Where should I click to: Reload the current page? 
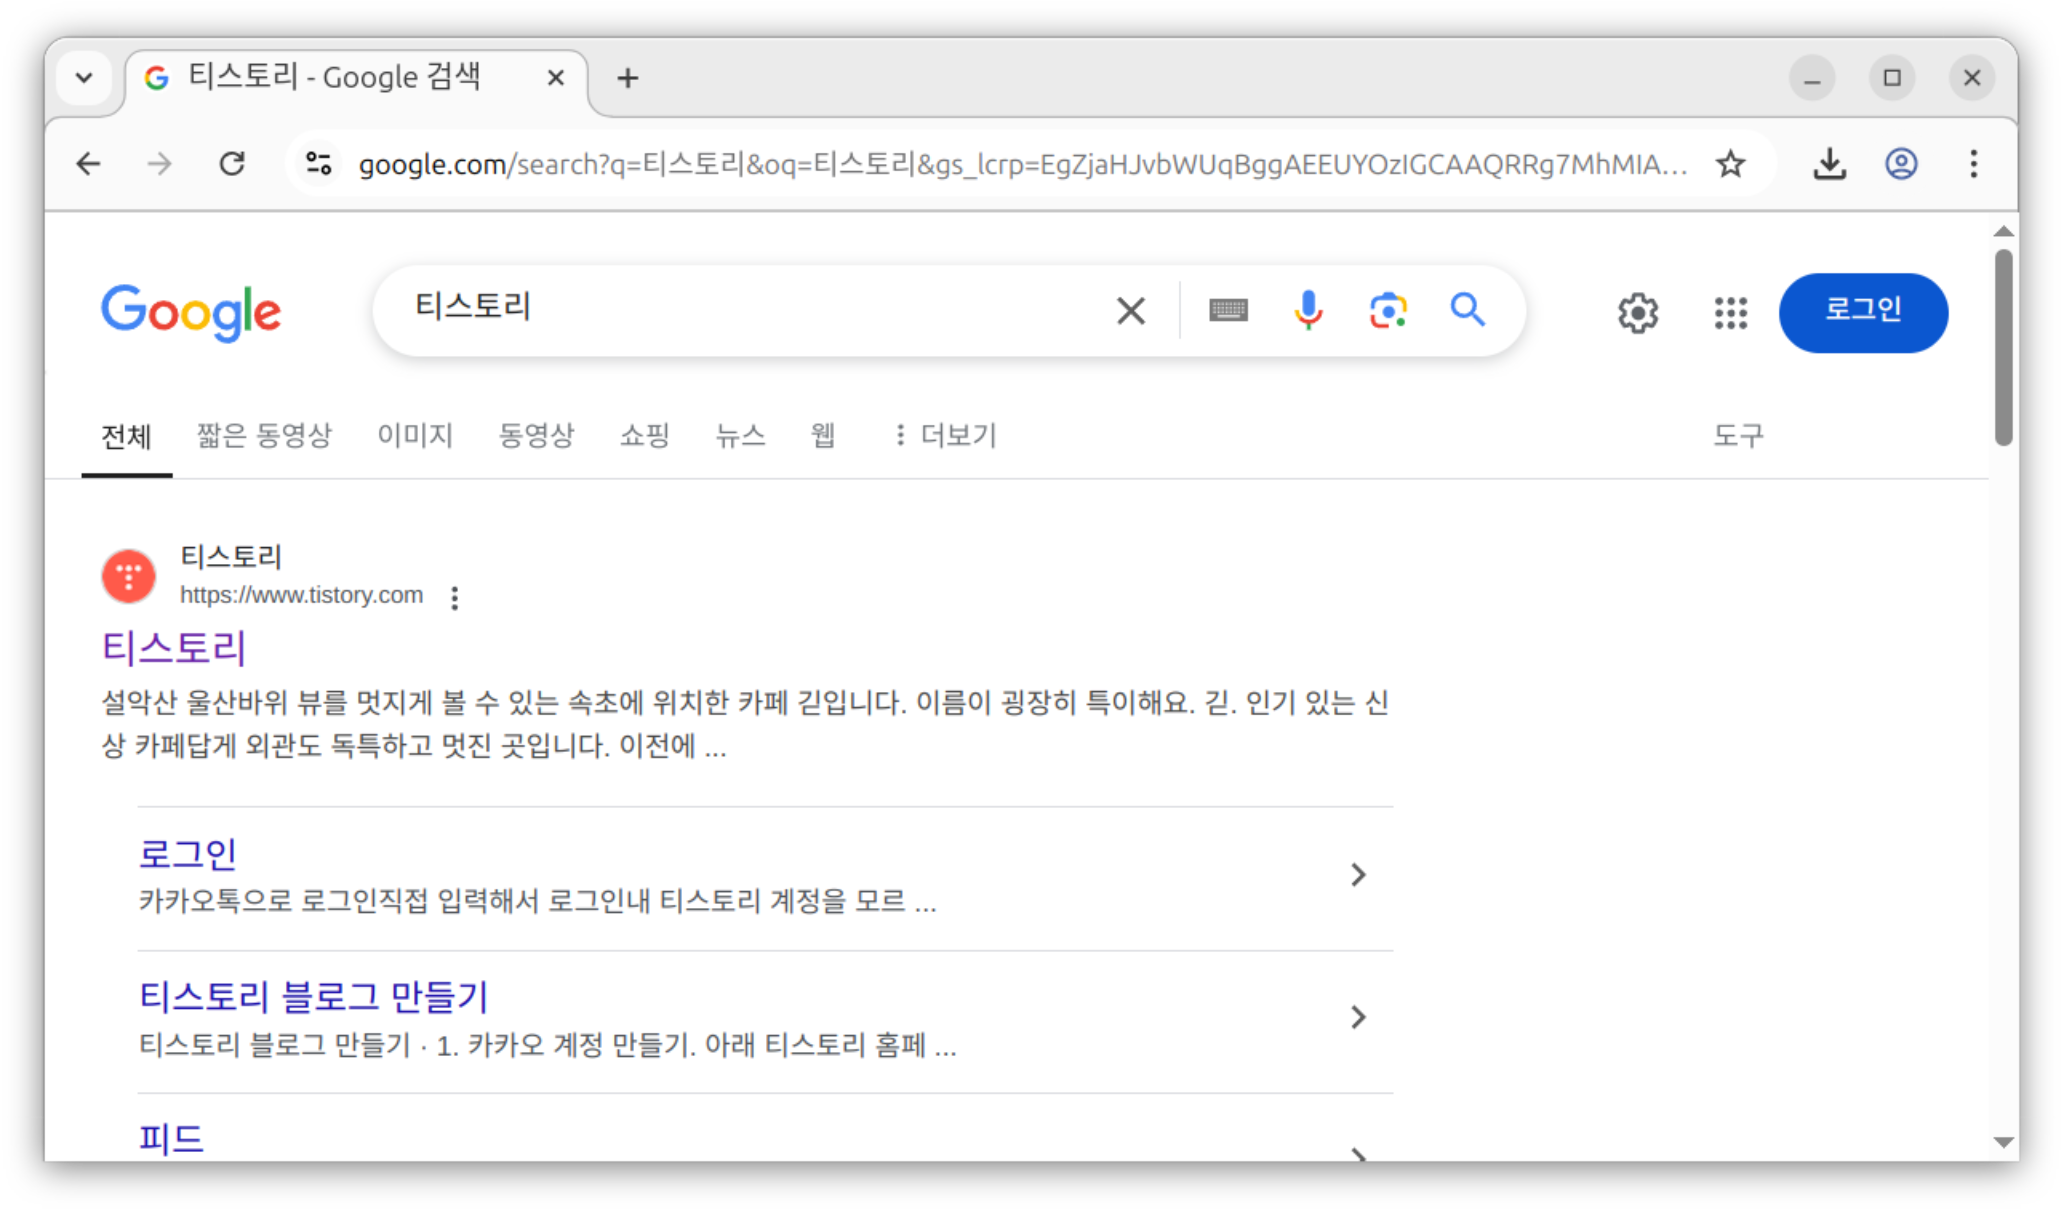(232, 164)
